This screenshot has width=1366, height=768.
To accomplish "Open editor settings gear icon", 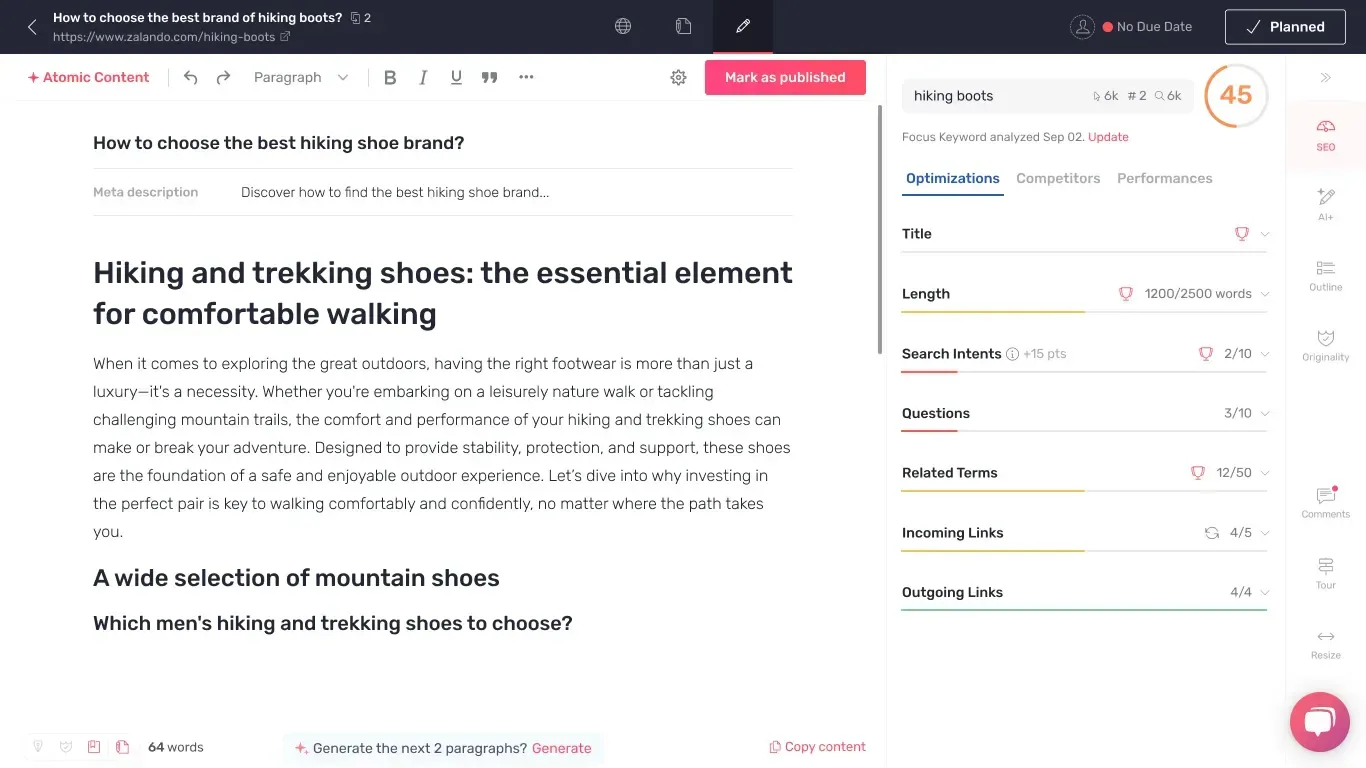I will tap(678, 77).
